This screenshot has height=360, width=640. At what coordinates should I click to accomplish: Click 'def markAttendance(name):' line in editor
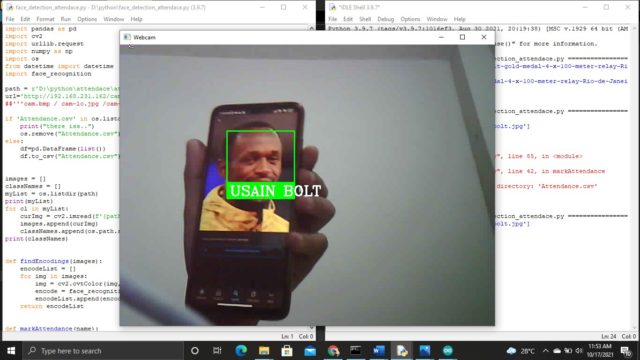52,329
